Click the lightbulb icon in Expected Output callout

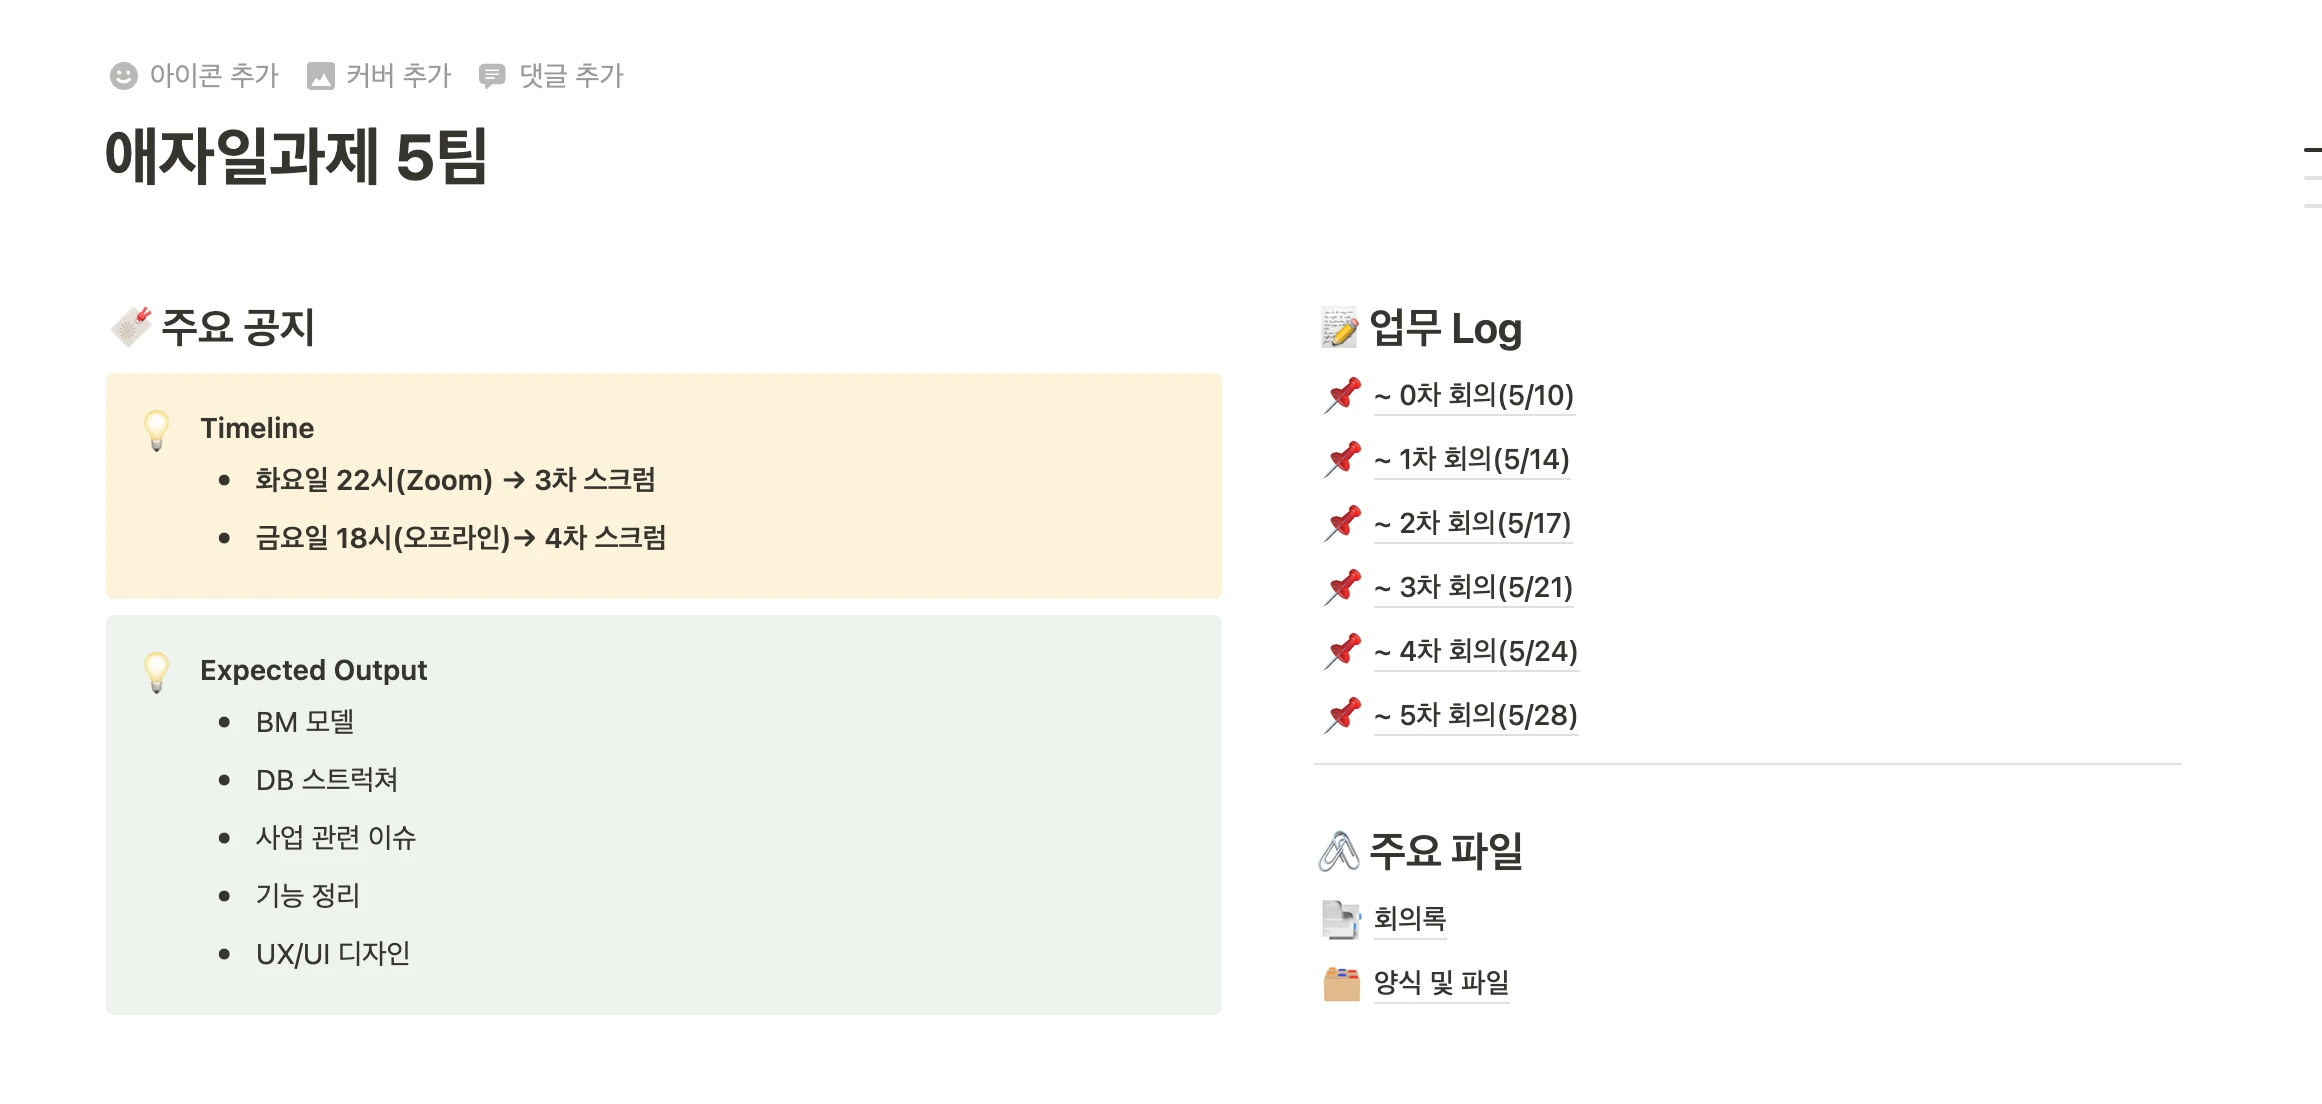[x=157, y=673]
